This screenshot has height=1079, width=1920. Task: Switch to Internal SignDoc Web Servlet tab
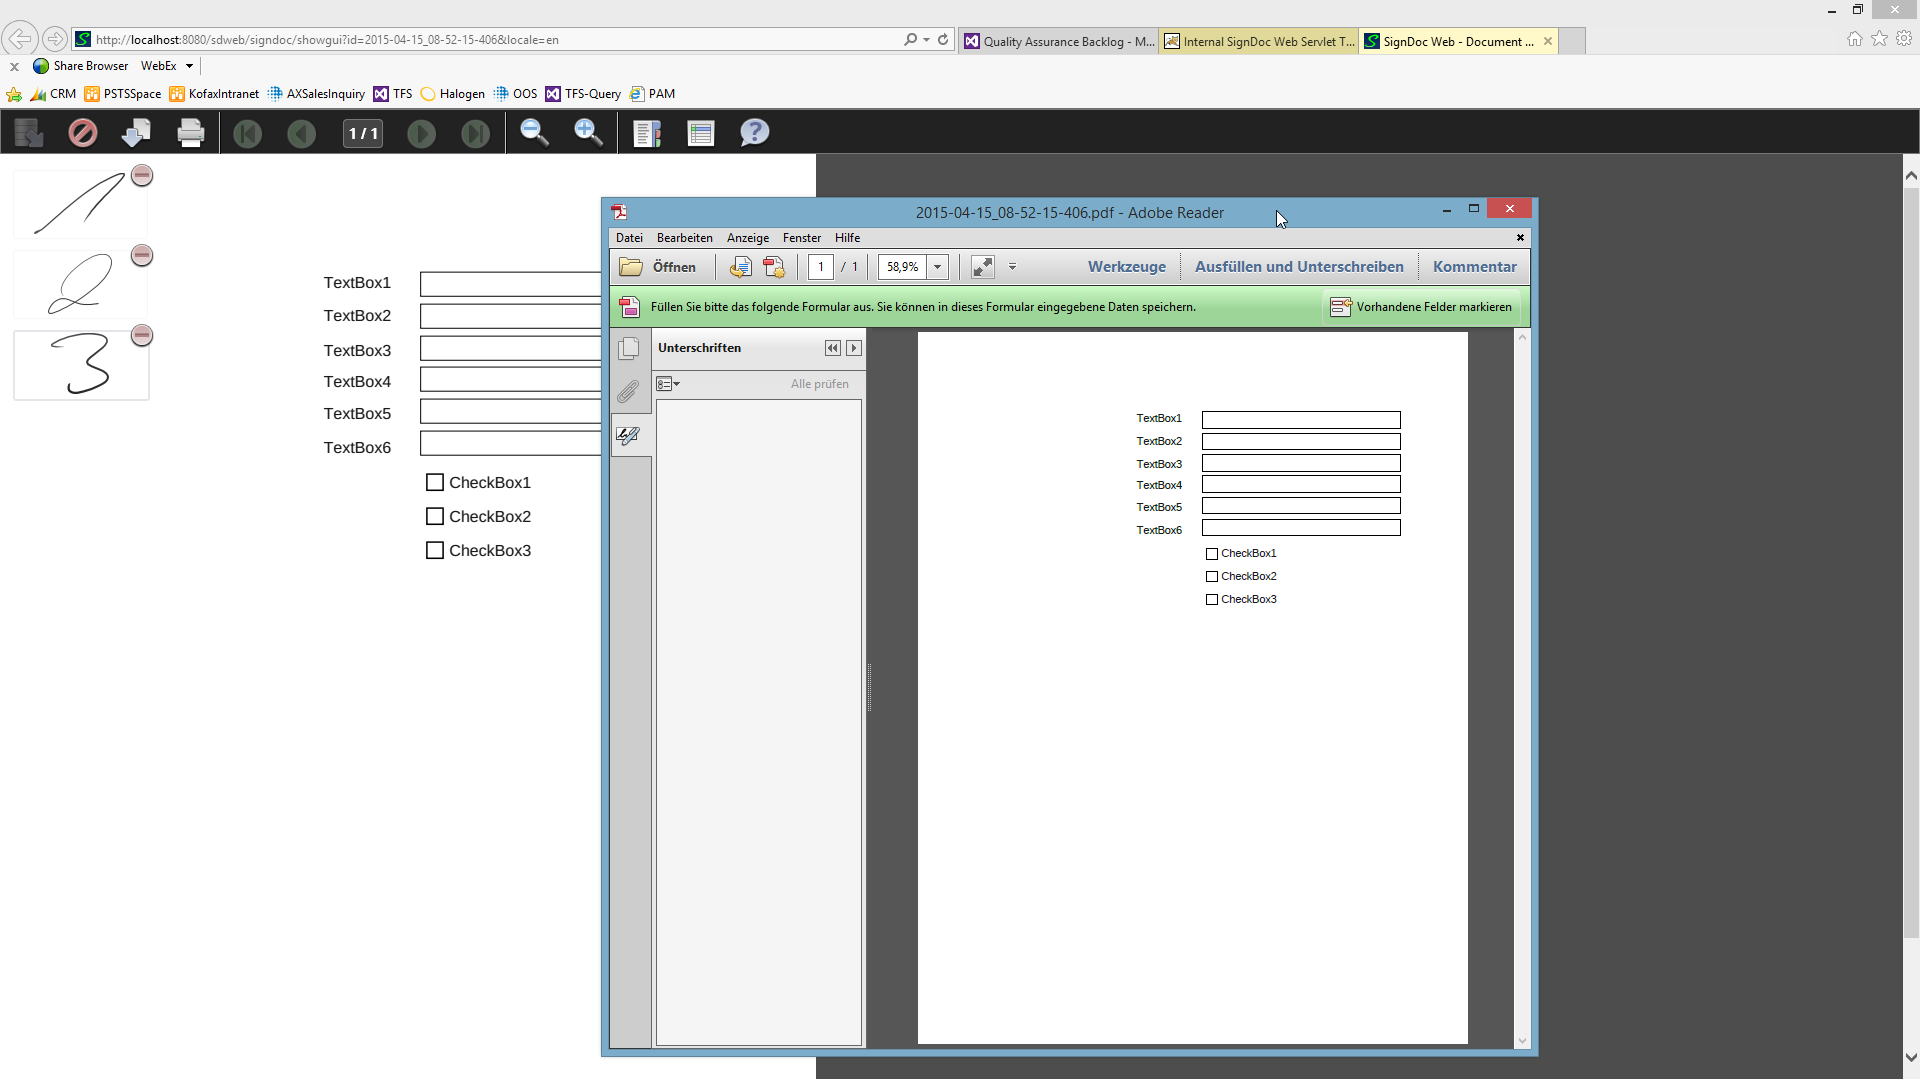[x=1259, y=41]
